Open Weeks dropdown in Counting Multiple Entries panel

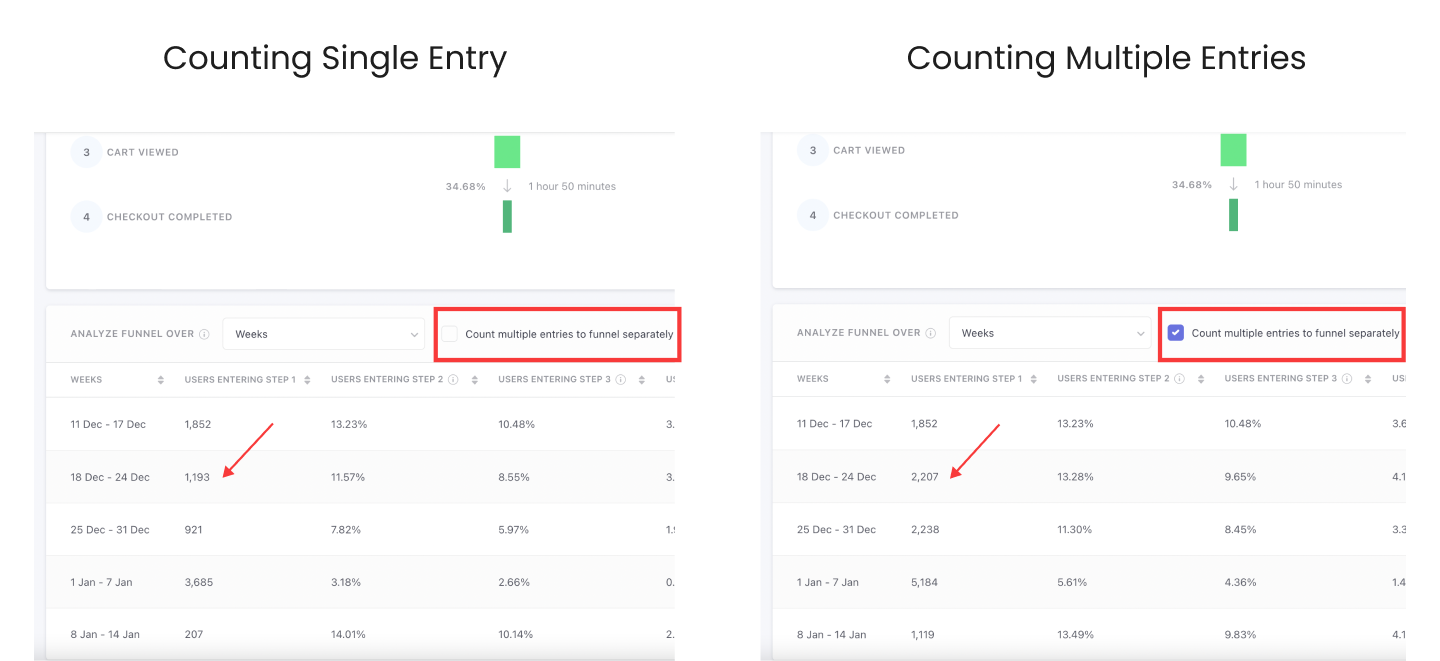1050,333
